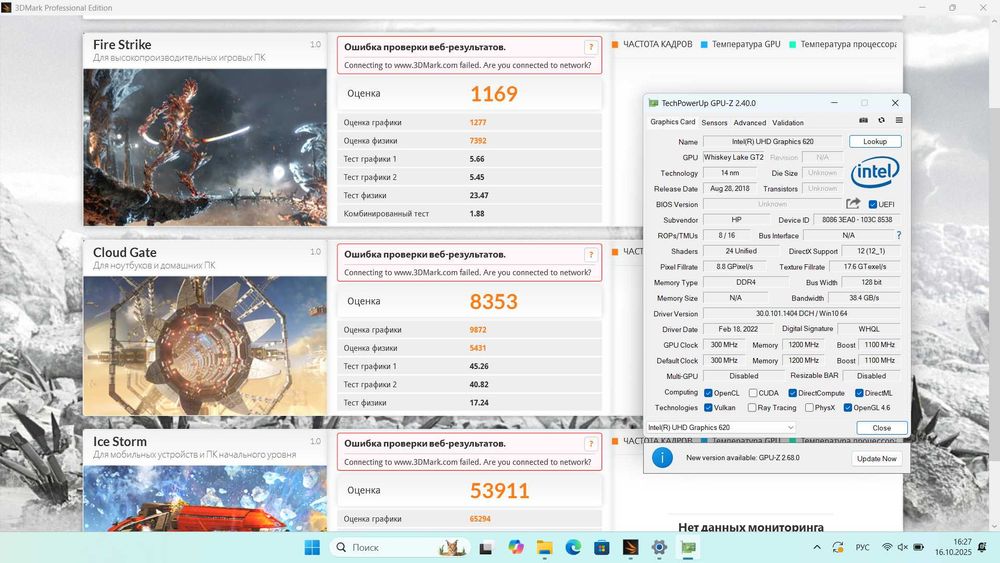
Task: Click muted volume tray icon
Action: click(902, 547)
